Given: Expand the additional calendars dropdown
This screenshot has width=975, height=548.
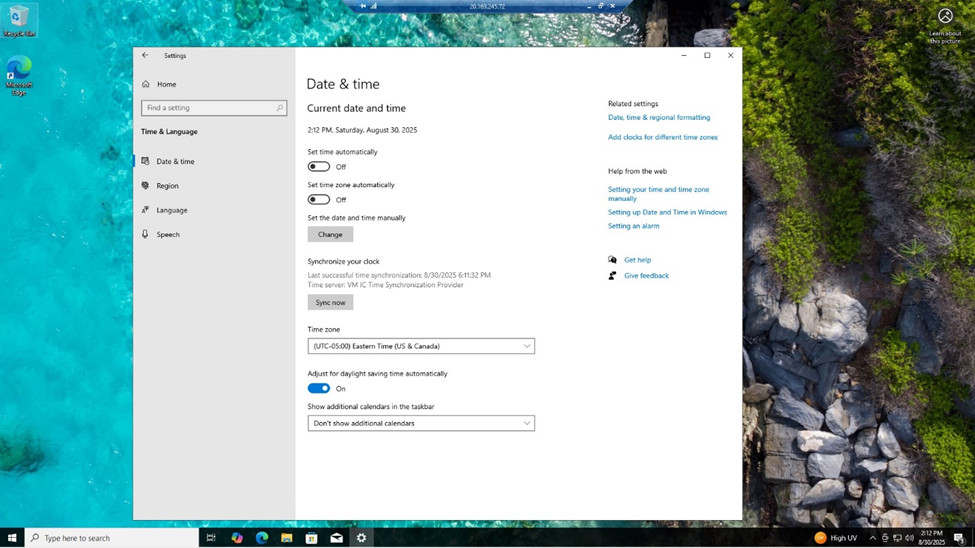Looking at the screenshot, I should pyautogui.click(x=421, y=423).
